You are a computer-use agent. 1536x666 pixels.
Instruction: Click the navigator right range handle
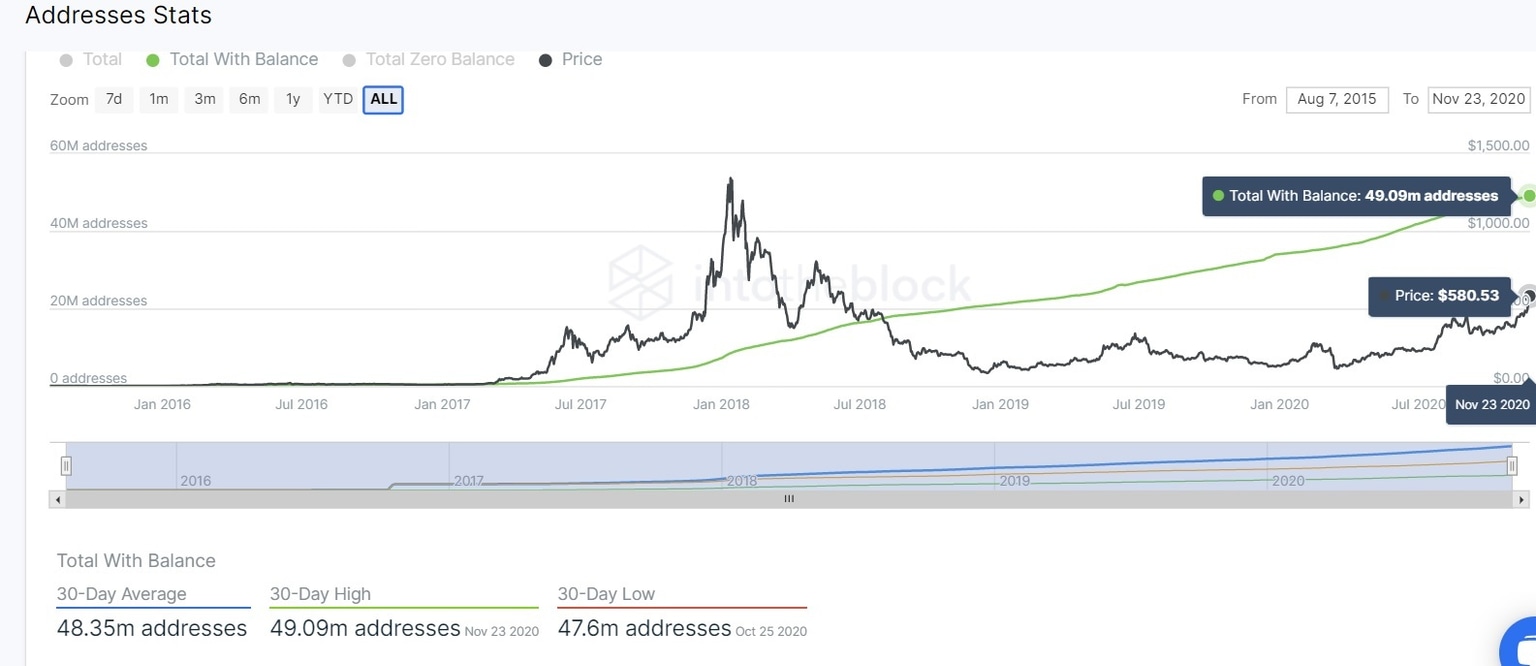tap(1512, 465)
